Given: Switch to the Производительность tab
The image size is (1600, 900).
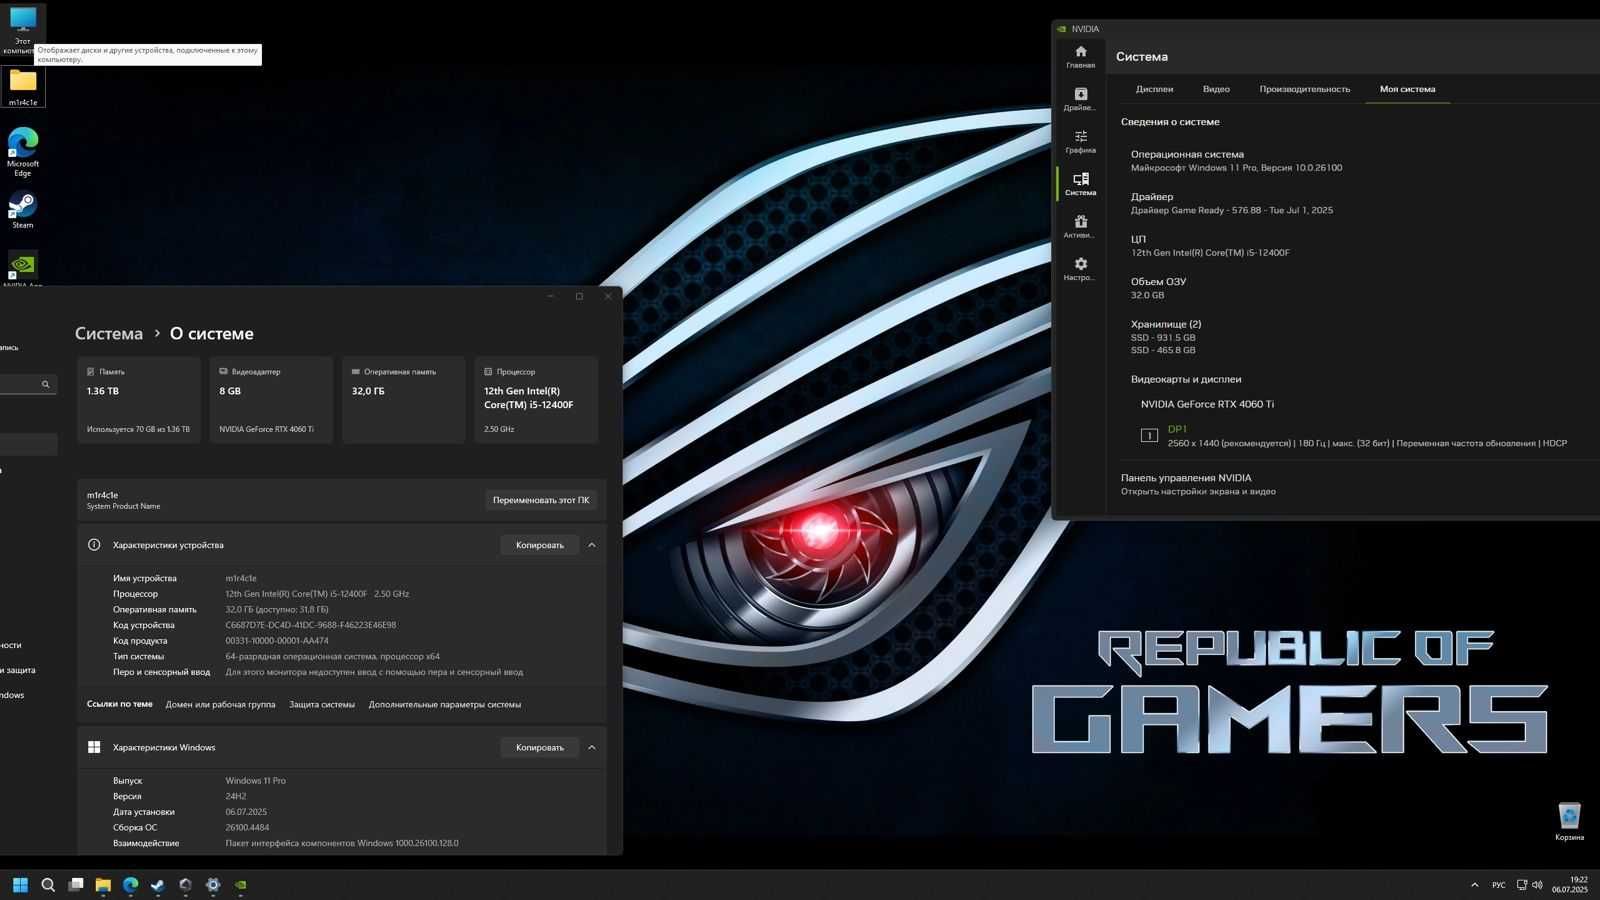Looking at the screenshot, I should 1304,89.
